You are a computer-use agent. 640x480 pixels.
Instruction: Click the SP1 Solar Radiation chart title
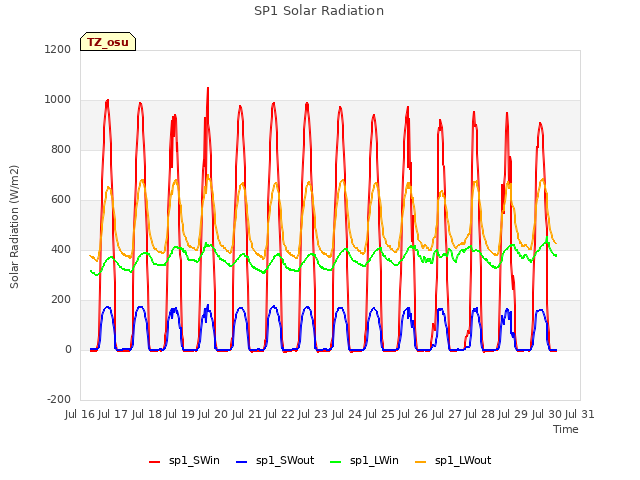(319, 11)
